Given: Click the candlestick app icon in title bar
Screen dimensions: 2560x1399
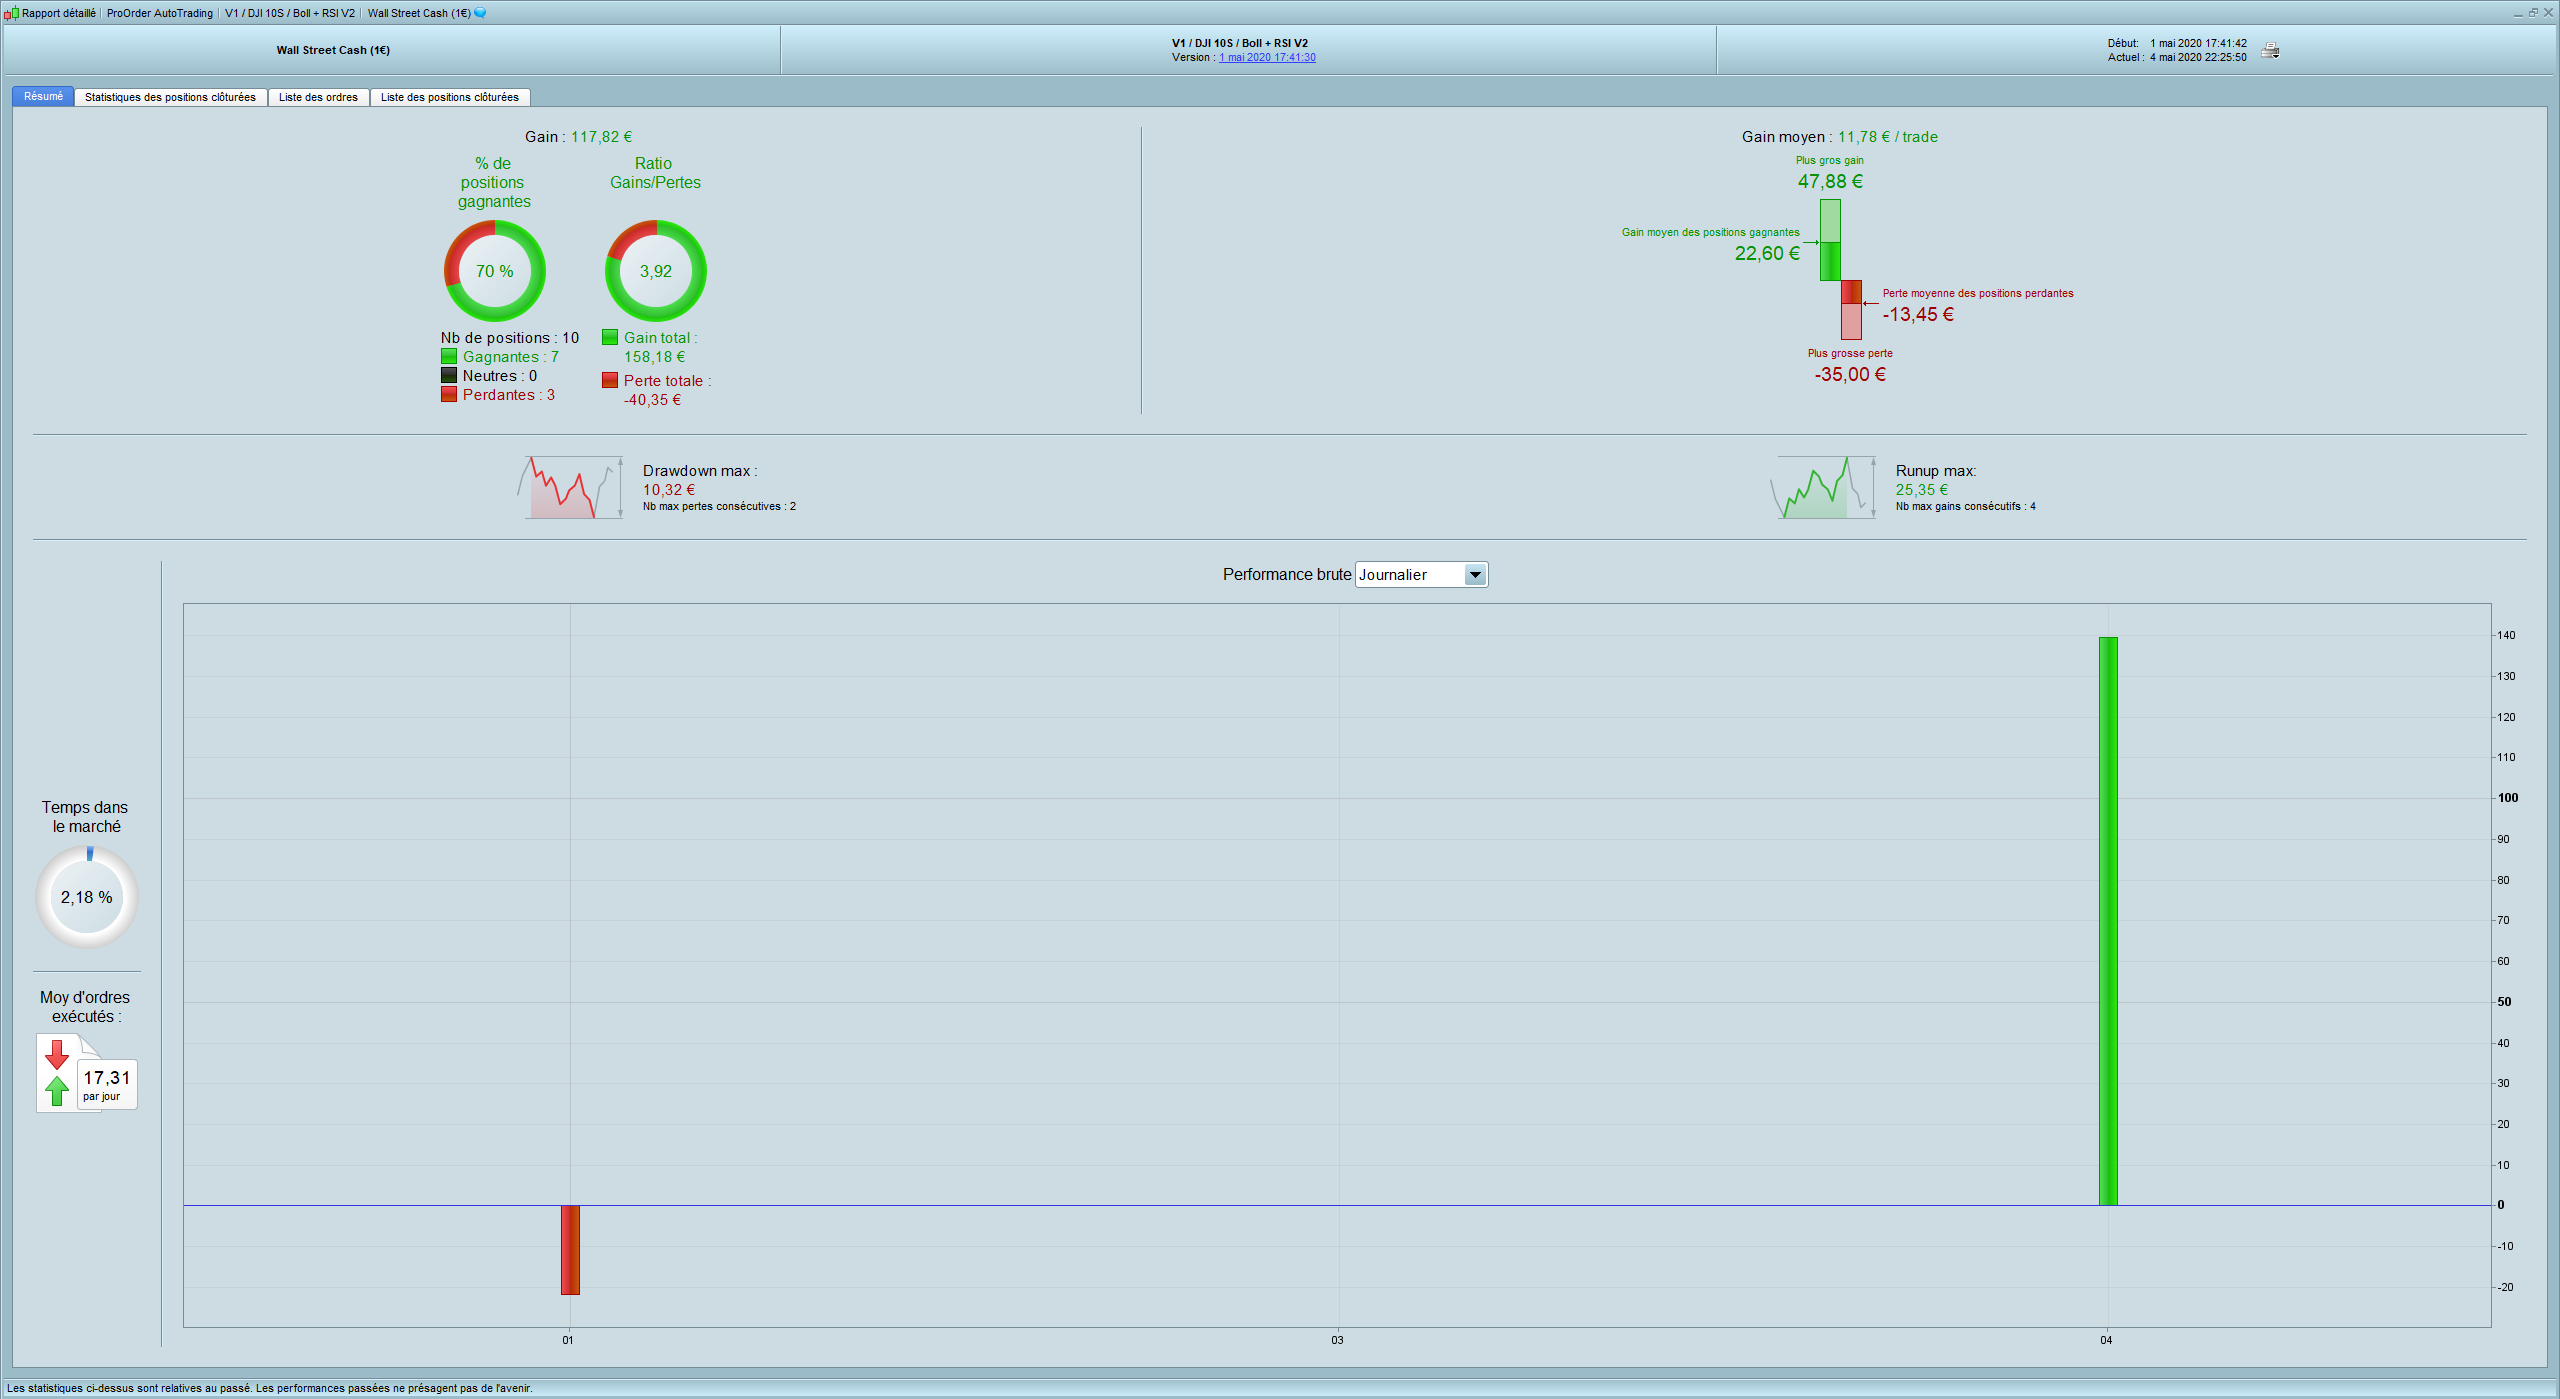Looking at the screenshot, I should pos(11,13).
